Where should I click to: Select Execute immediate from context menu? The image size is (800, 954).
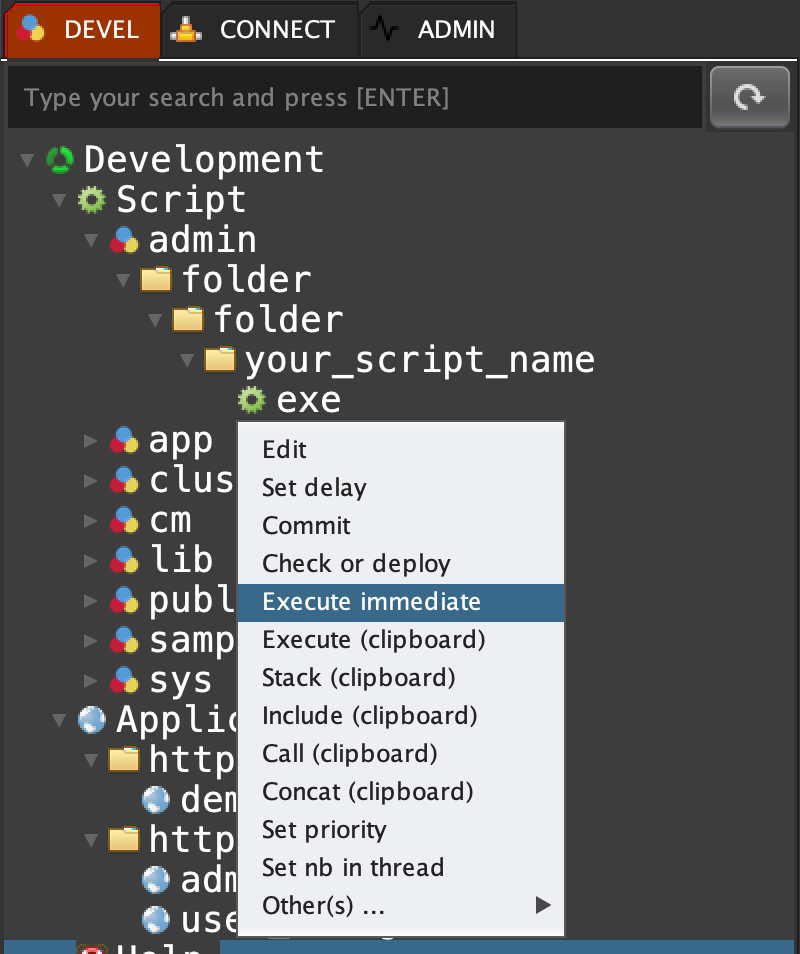point(371,602)
